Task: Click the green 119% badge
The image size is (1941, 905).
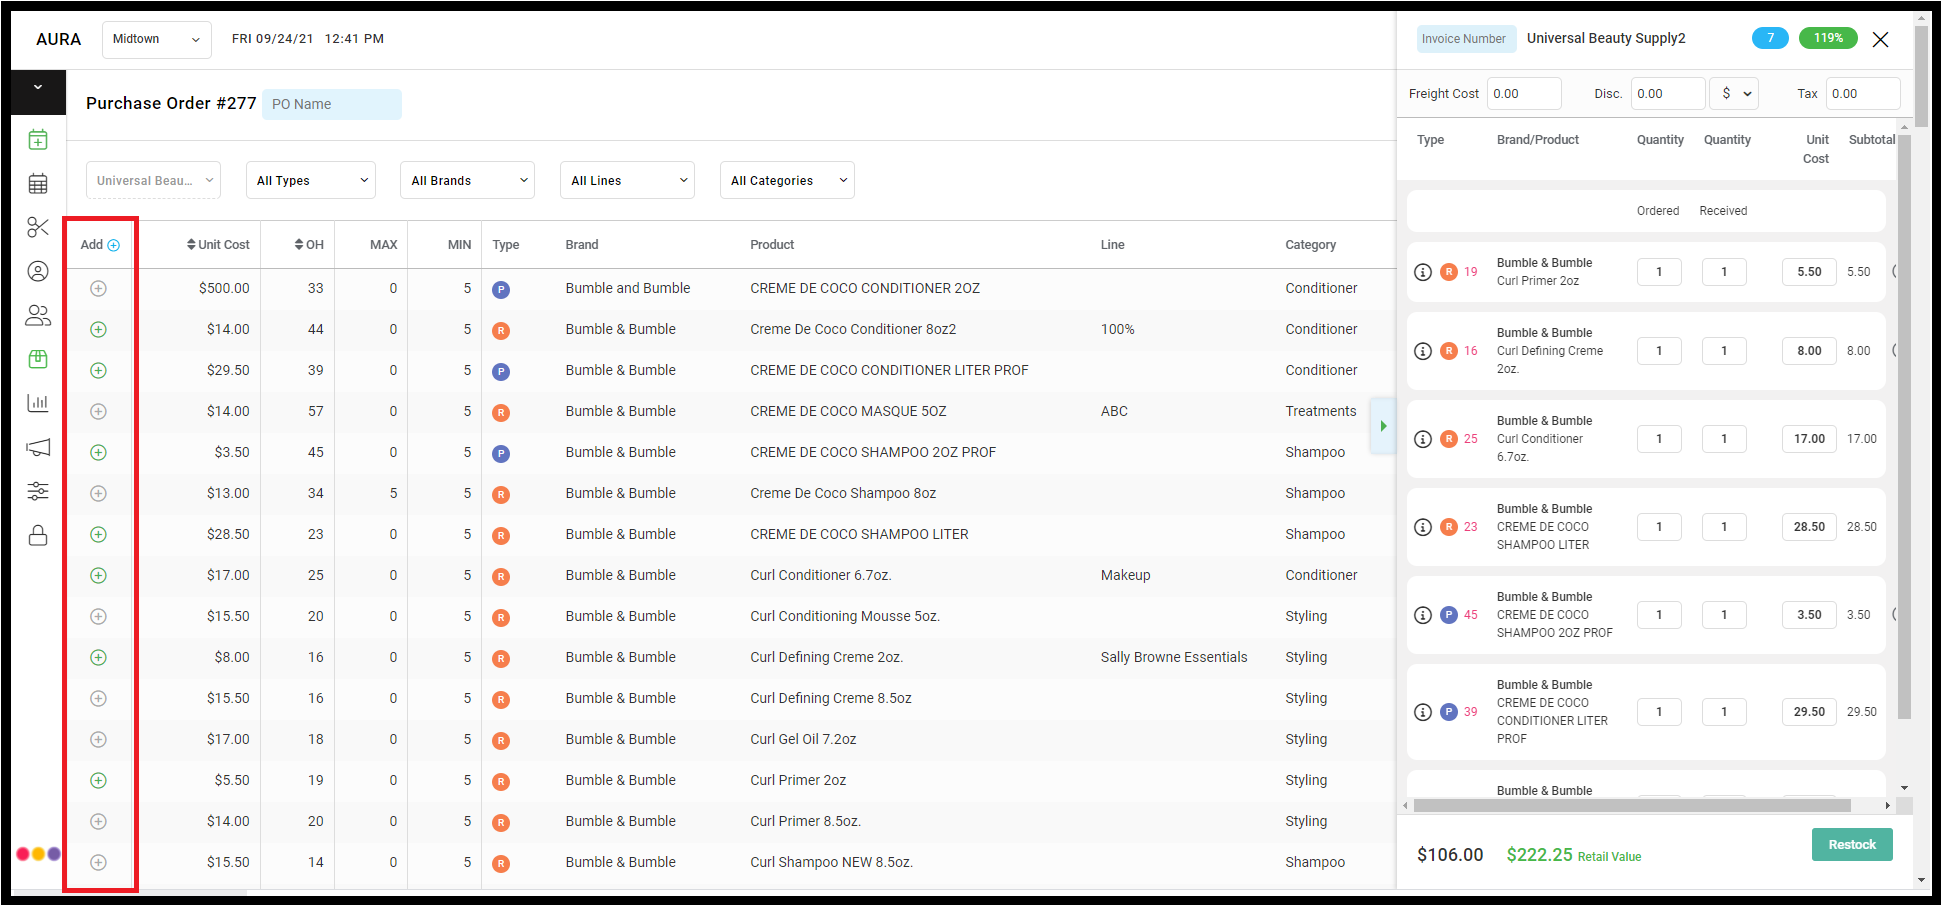Action: (x=1828, y=38)
